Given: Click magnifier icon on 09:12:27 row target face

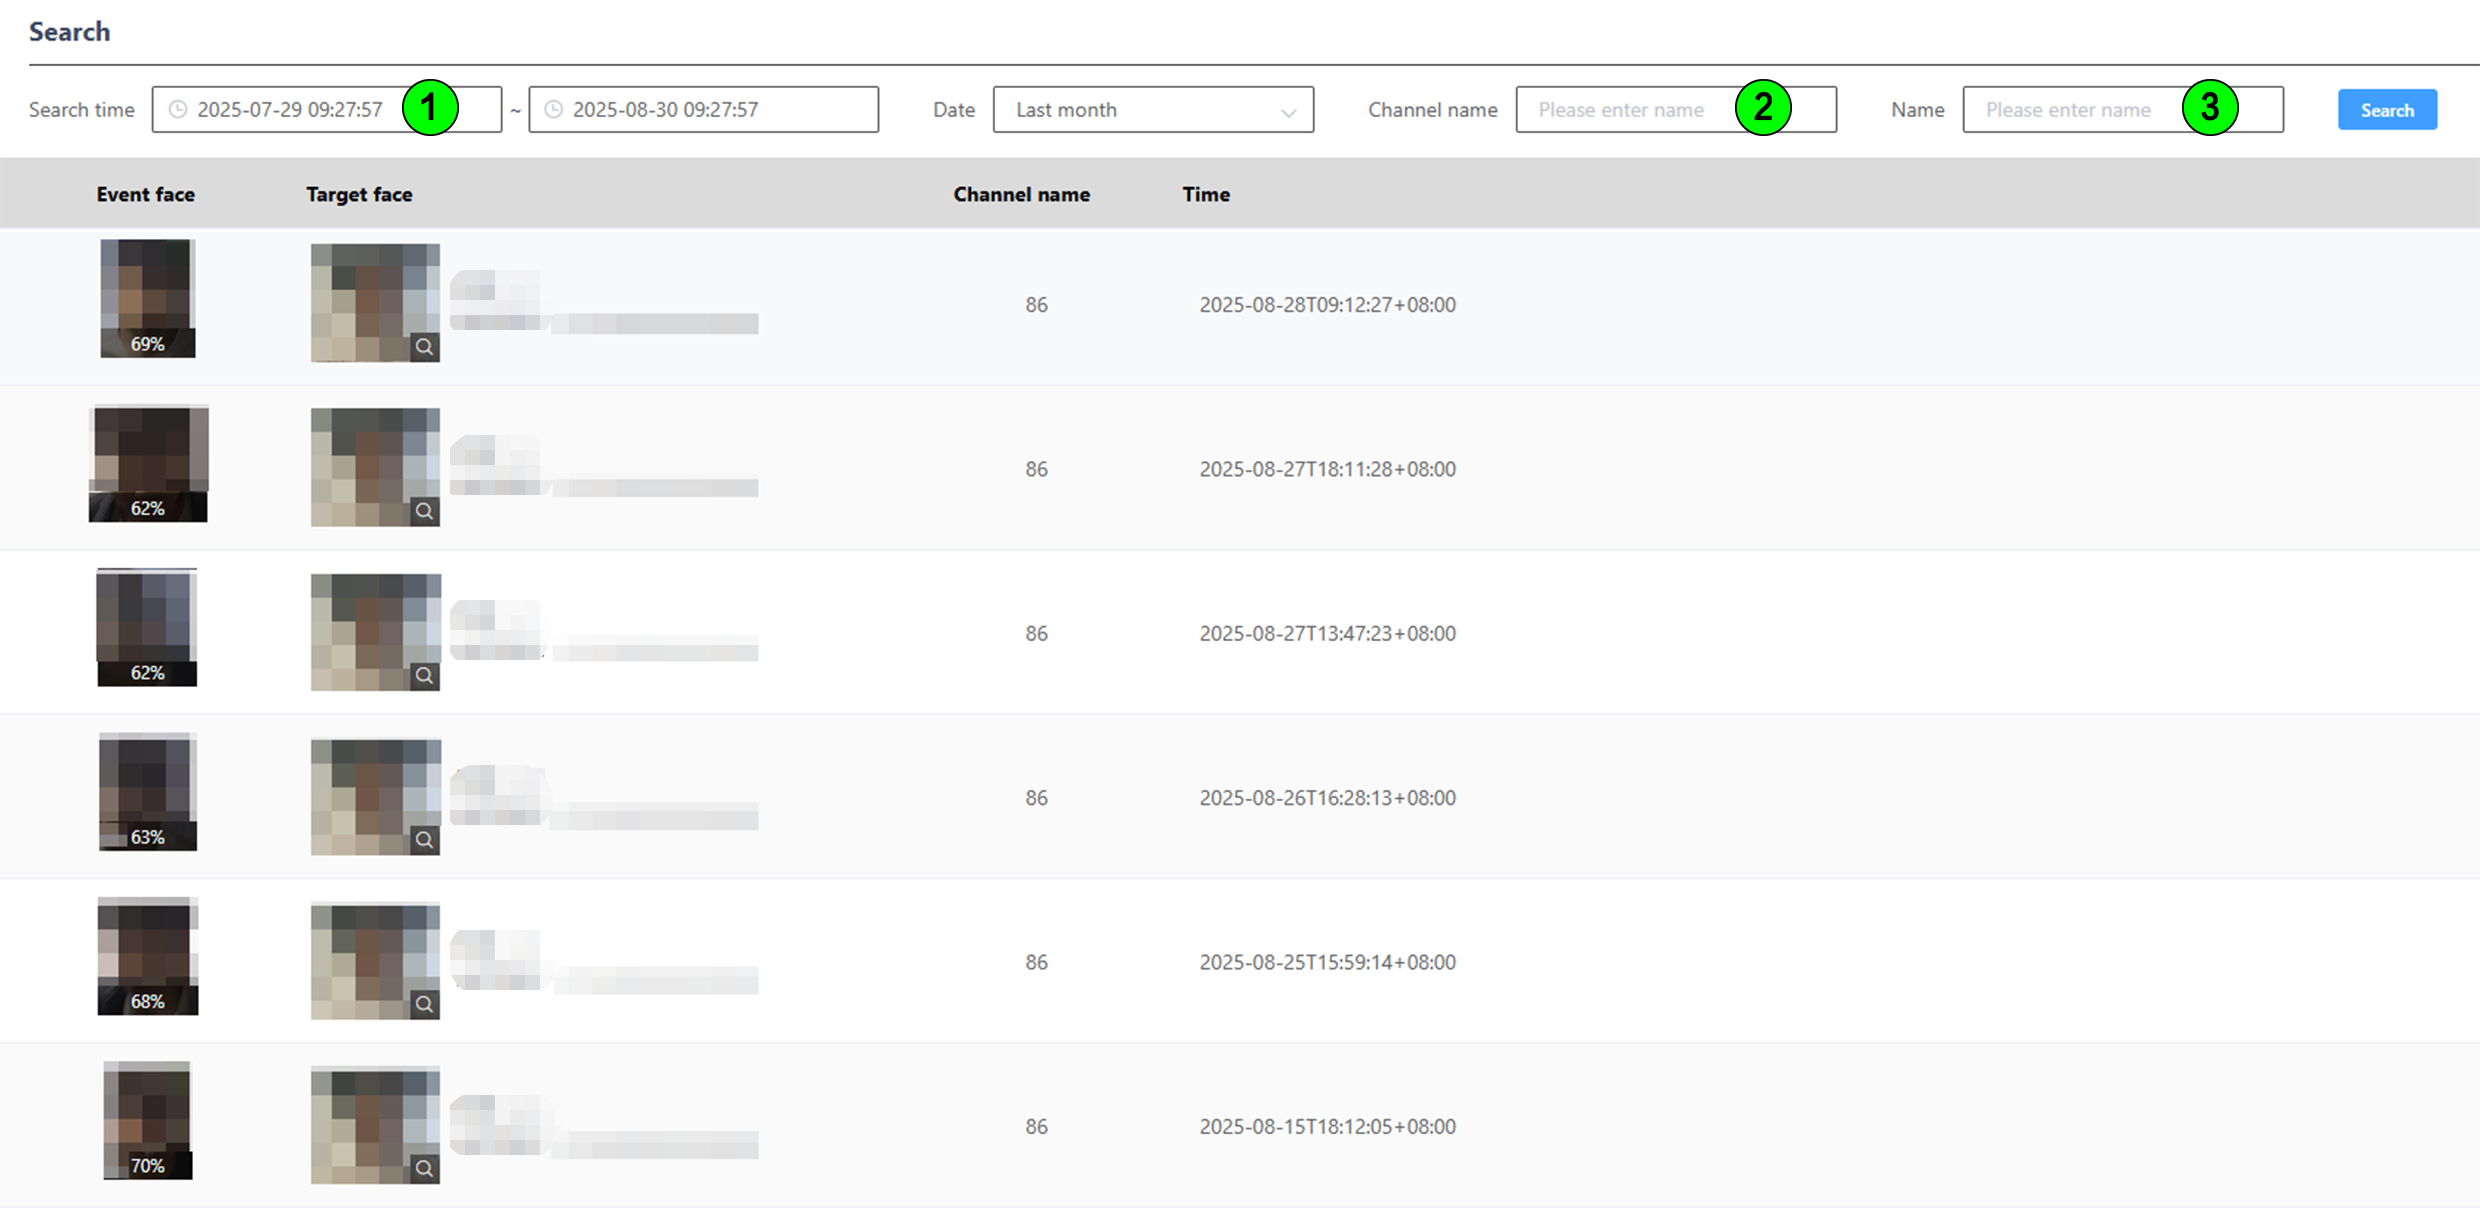Looking at the screenshot, I should point(425,347).
